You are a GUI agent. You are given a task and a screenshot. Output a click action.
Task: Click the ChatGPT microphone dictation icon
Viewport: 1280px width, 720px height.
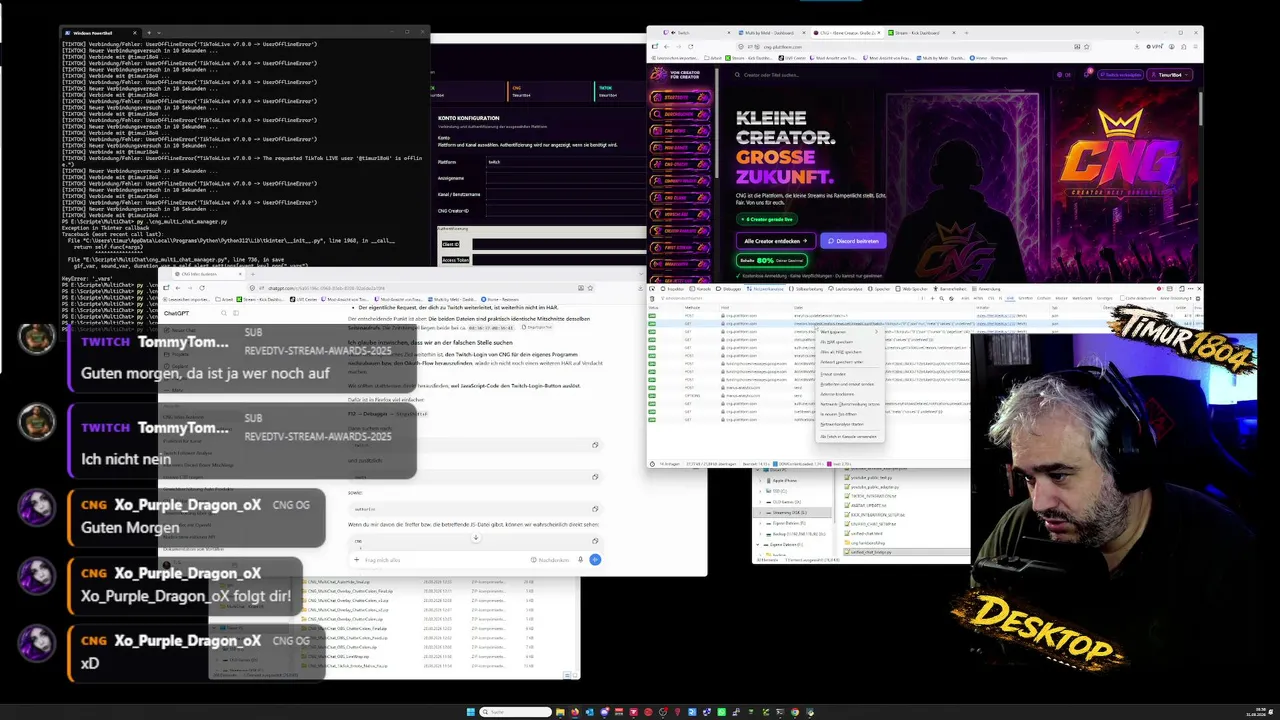coord(580,560)
